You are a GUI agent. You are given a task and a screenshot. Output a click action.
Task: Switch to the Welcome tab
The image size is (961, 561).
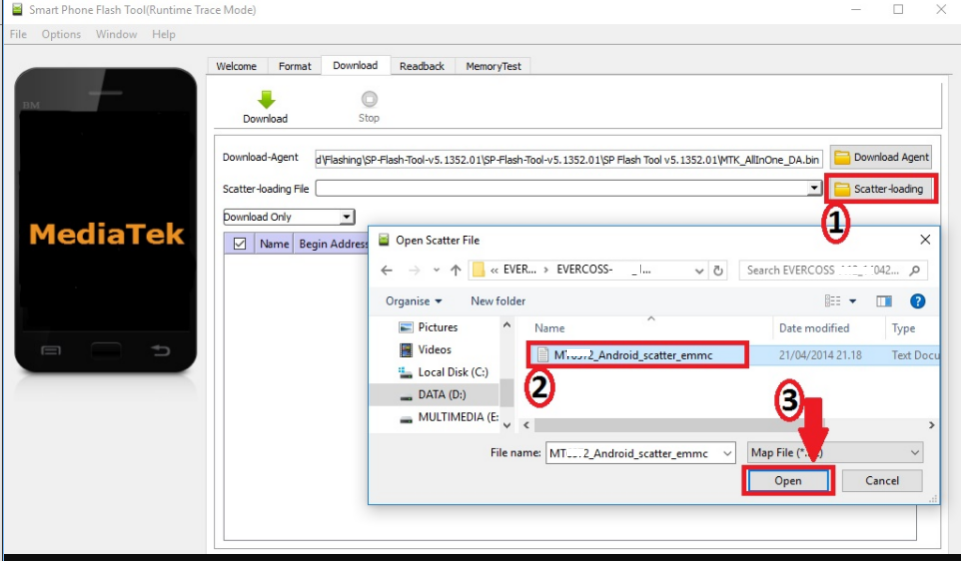[236, 66]
